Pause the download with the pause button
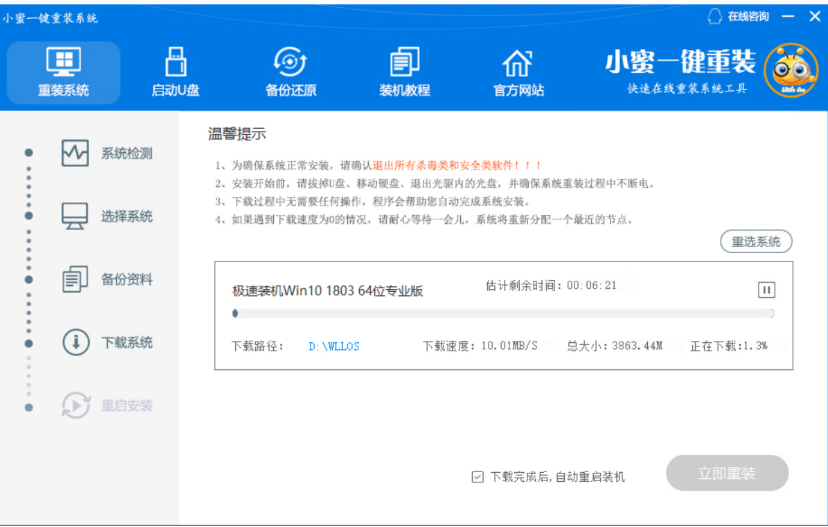The width and height of the screenshot is (828, 527). tap(766, 290)
